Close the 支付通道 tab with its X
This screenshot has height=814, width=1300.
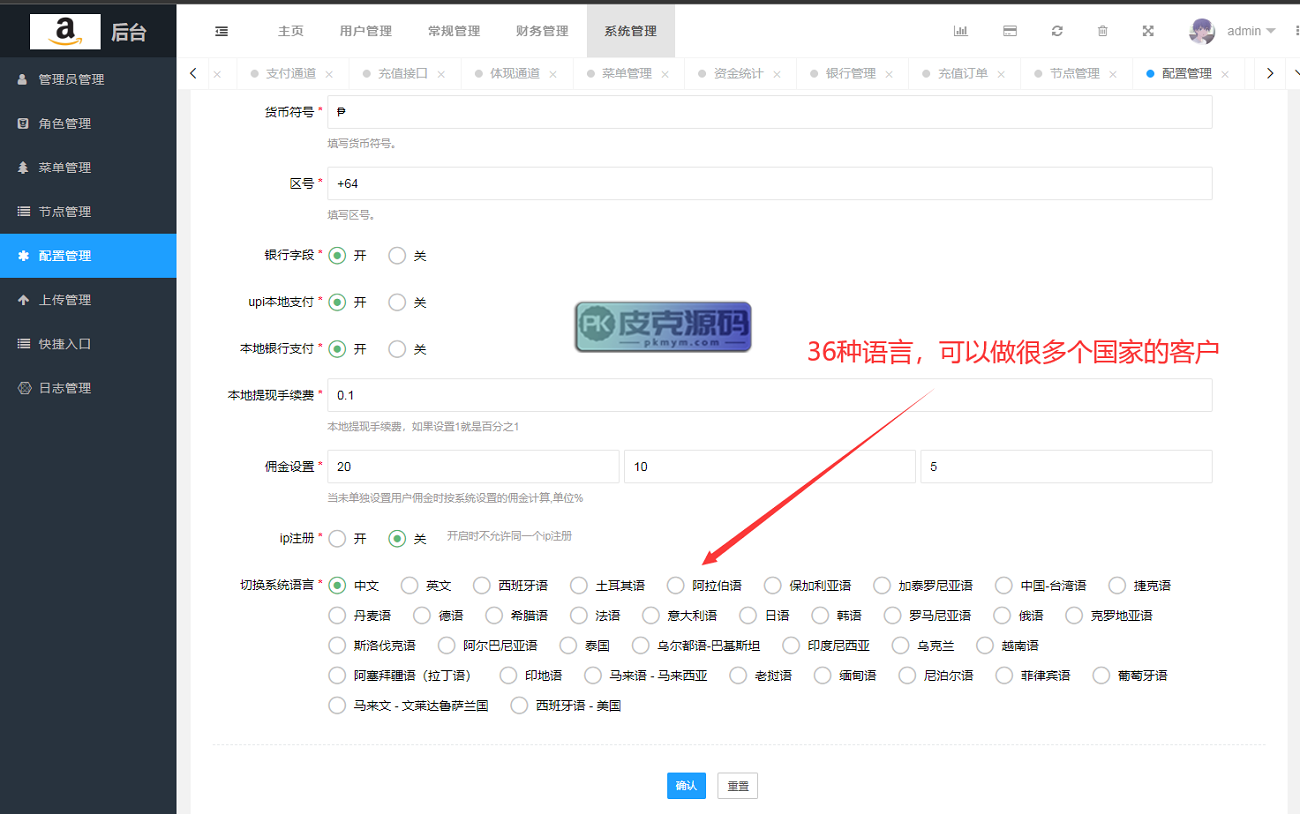coord(329,74)
